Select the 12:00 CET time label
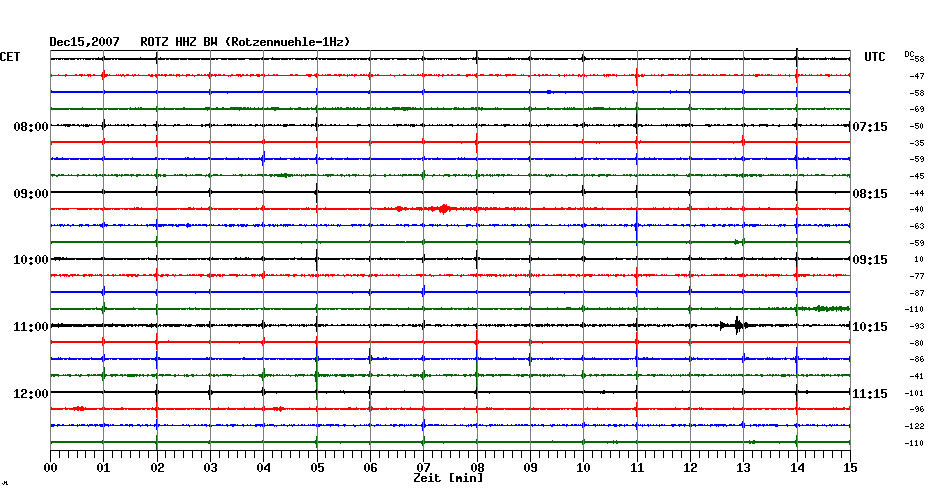This screenshot has height=494, width=930. [x=31, y=394]
